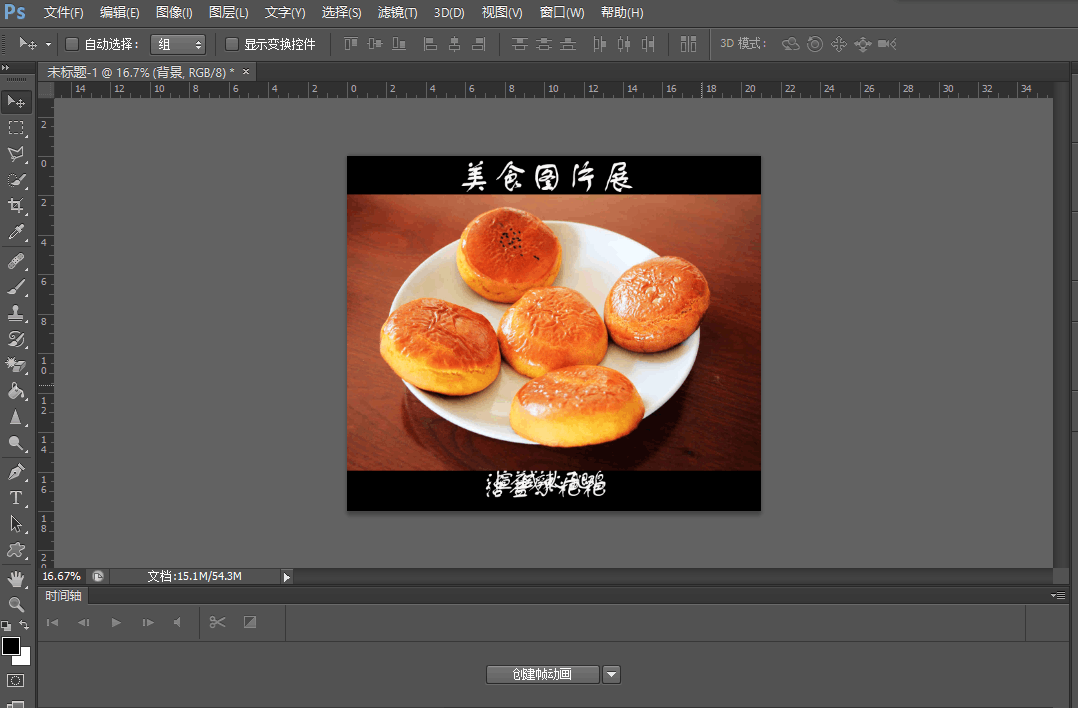Pick the Eyedropper tool
The image size is (1078, 708).
click(16, 232)
